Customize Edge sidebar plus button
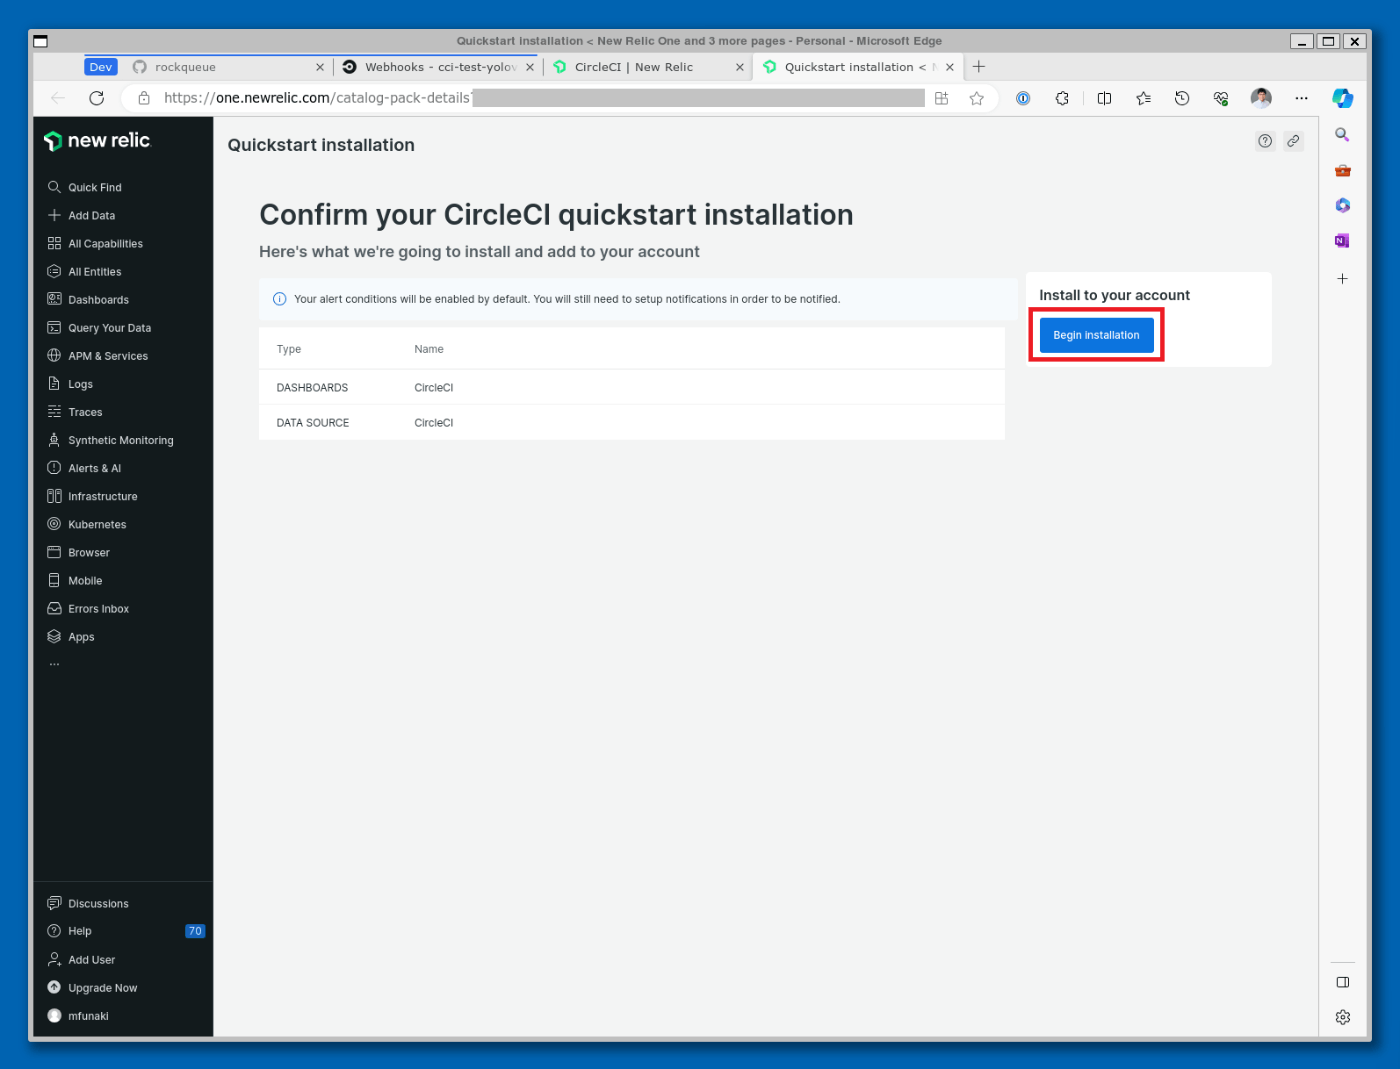The height and width of the screenshot is (1069, 1400). point(1342,279)
